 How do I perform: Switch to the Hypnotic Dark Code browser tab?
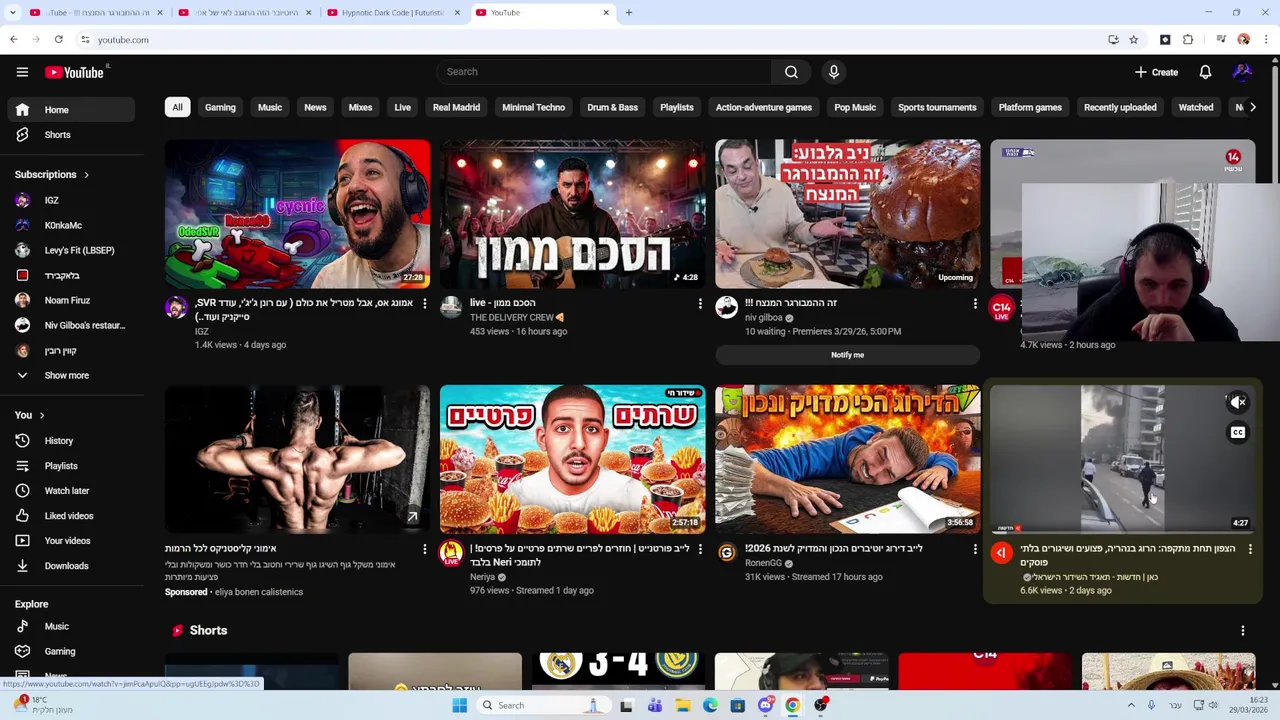point(392,13)
